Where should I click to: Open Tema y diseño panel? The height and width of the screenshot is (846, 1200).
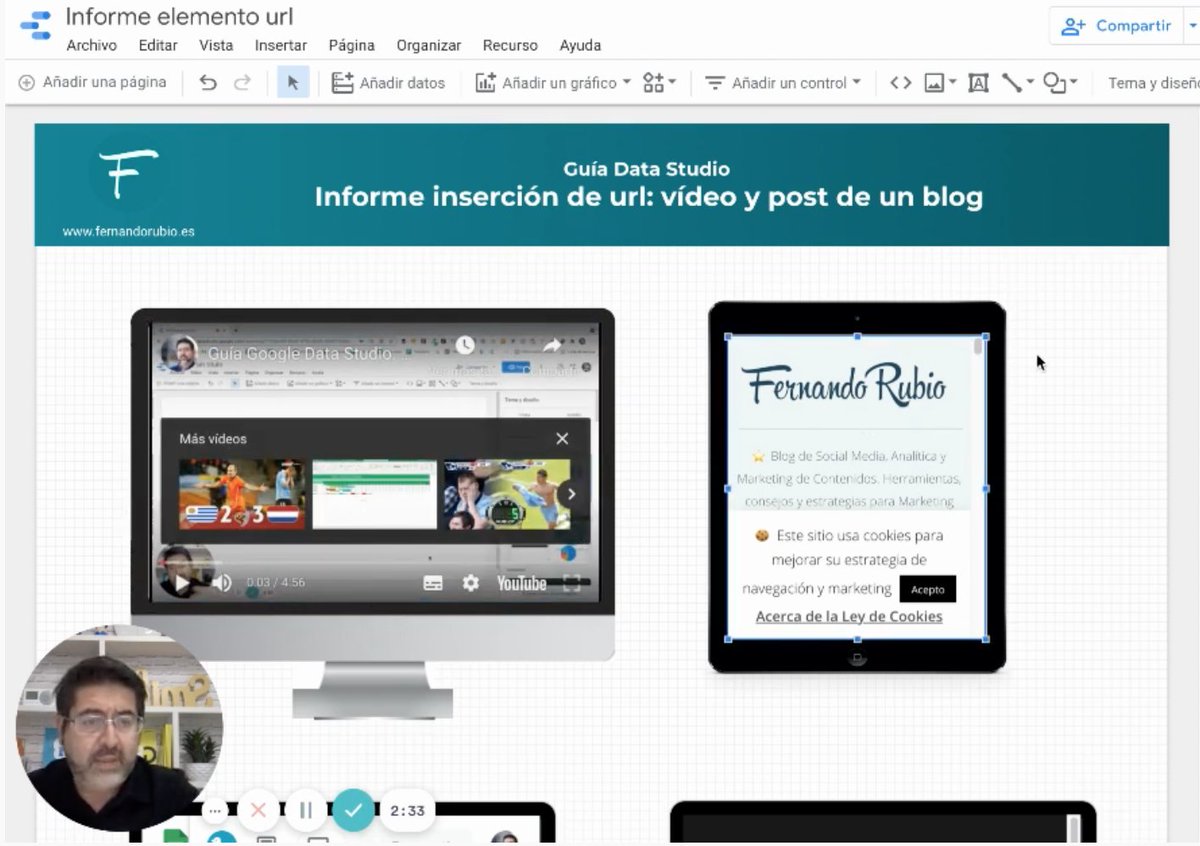[1153, 83]
